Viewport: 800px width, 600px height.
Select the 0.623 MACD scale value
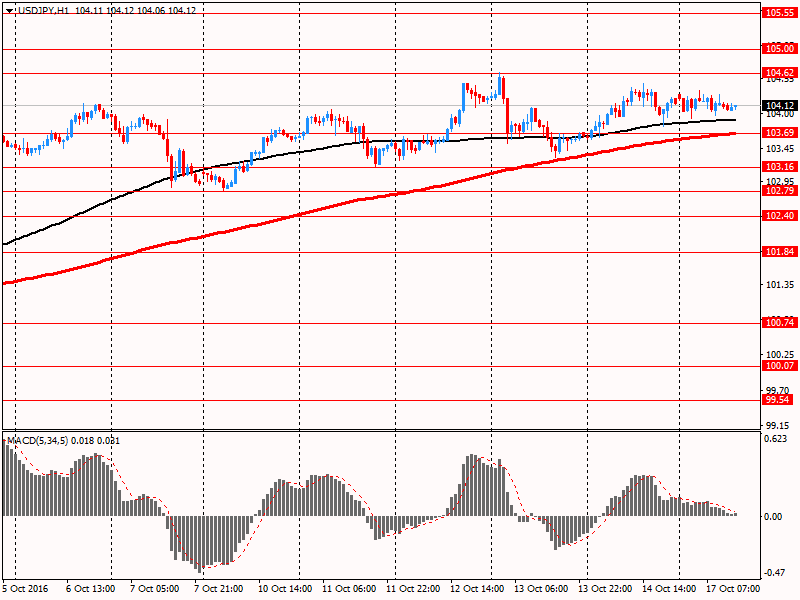click(776, 439)
